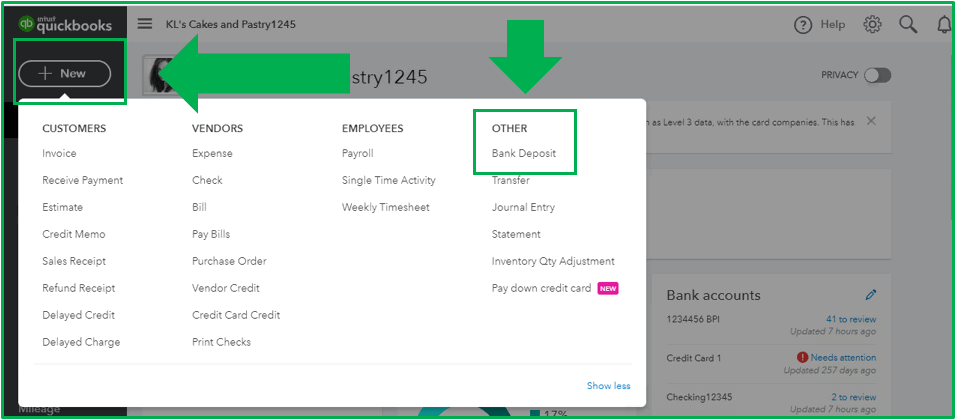Choose Expense under Vendors

pyautogui.click(x=212, y=153)
